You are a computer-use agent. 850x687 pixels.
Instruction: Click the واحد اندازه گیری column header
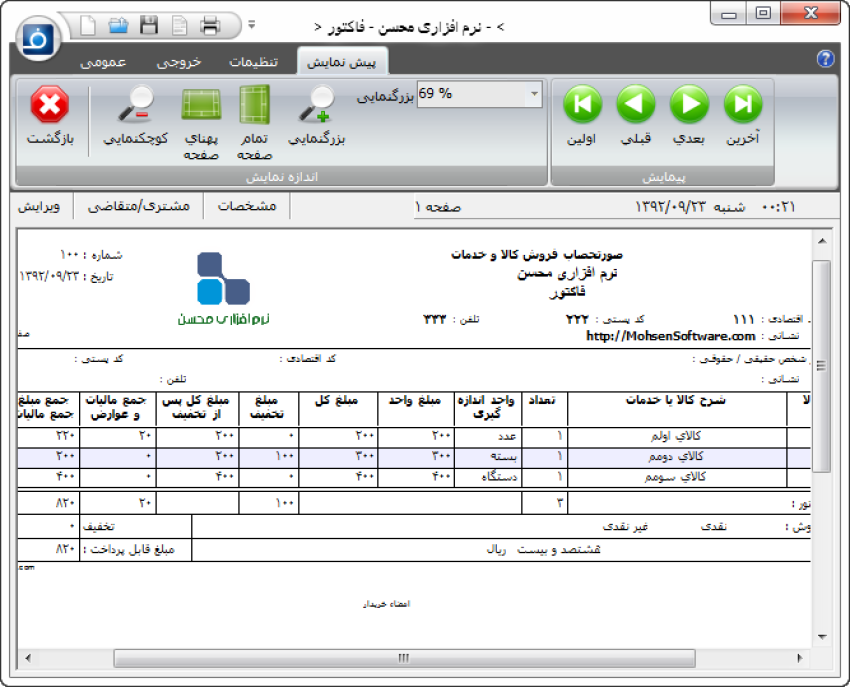pos(487,408)
